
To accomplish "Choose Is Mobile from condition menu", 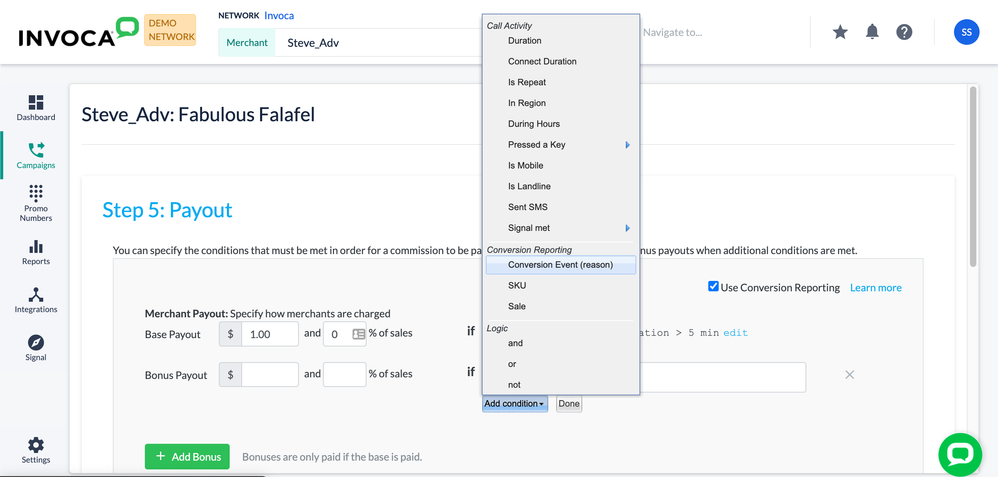I will pos(526,166).
